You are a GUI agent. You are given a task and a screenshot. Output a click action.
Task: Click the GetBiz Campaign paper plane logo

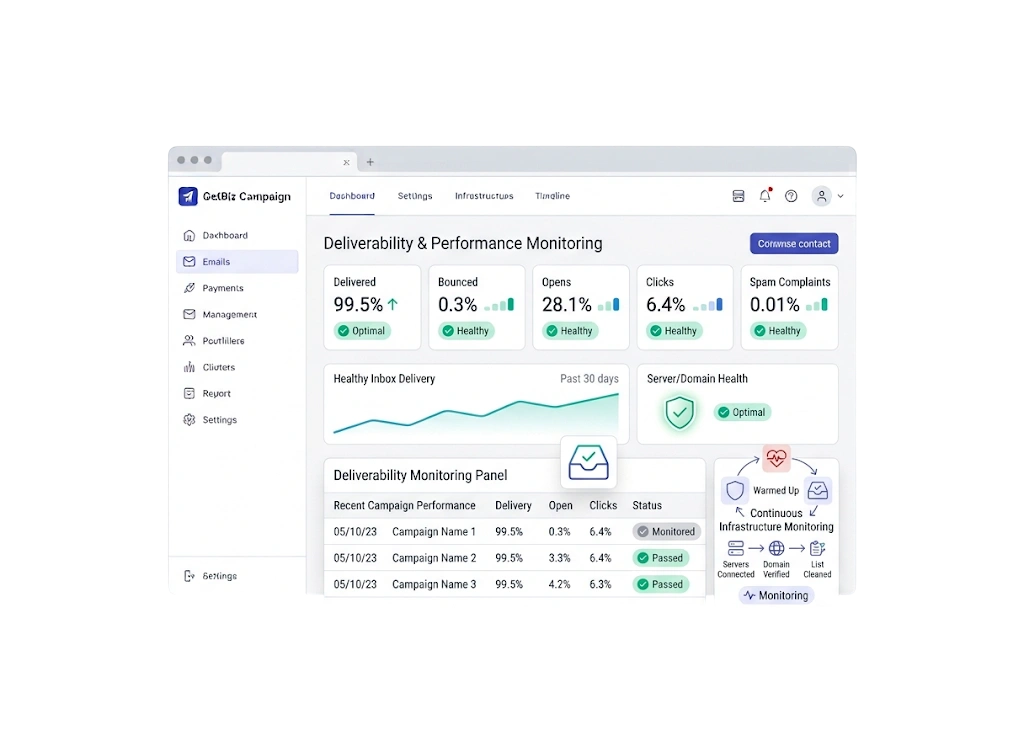pos(188,196)
